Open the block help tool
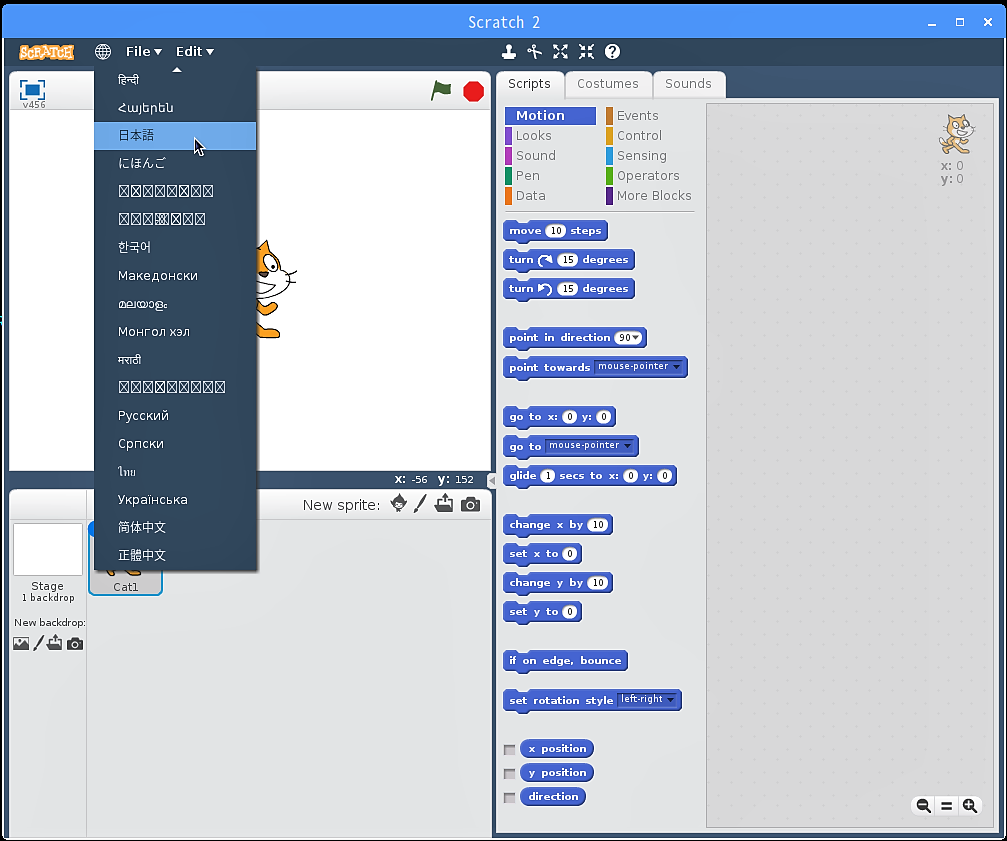This screenshot has height=841, width=1007. point(613,51)
